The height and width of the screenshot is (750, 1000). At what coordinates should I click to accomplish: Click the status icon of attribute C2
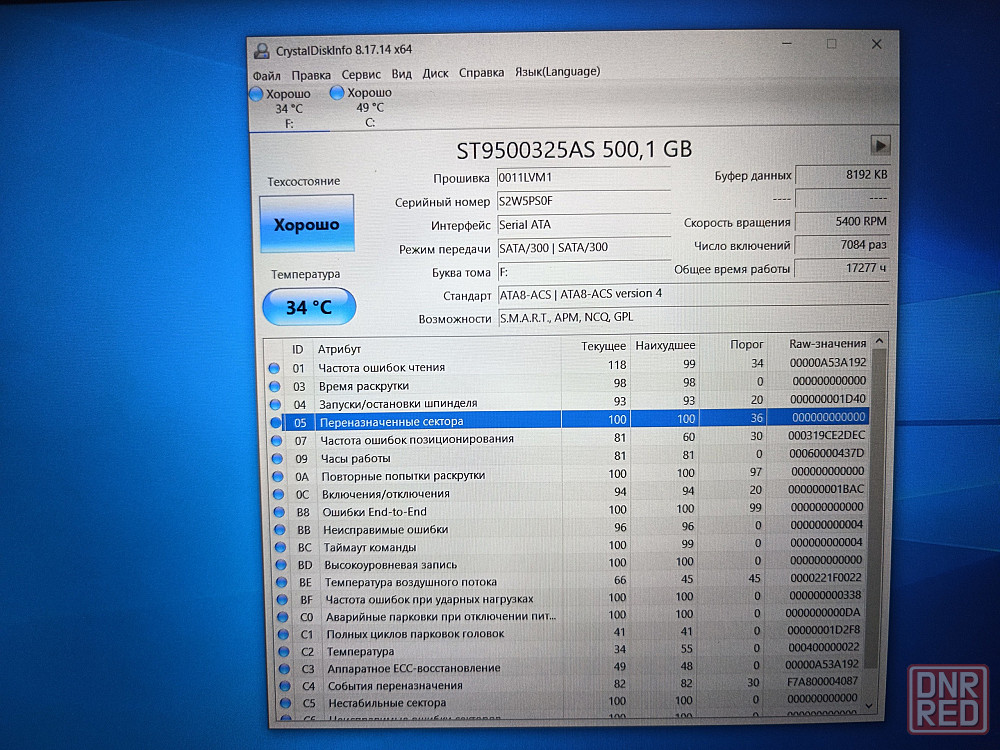[x=284, y=651]
